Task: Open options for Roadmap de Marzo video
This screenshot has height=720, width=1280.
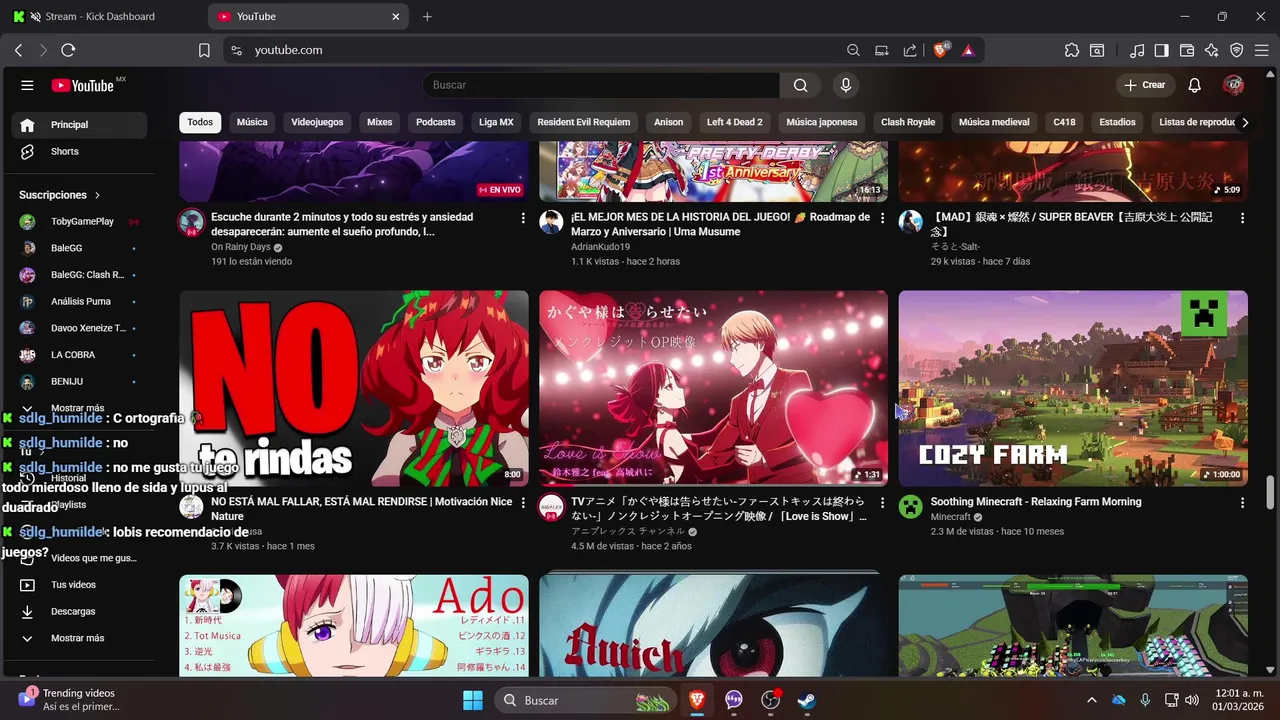Action: (x=882, y=218)
